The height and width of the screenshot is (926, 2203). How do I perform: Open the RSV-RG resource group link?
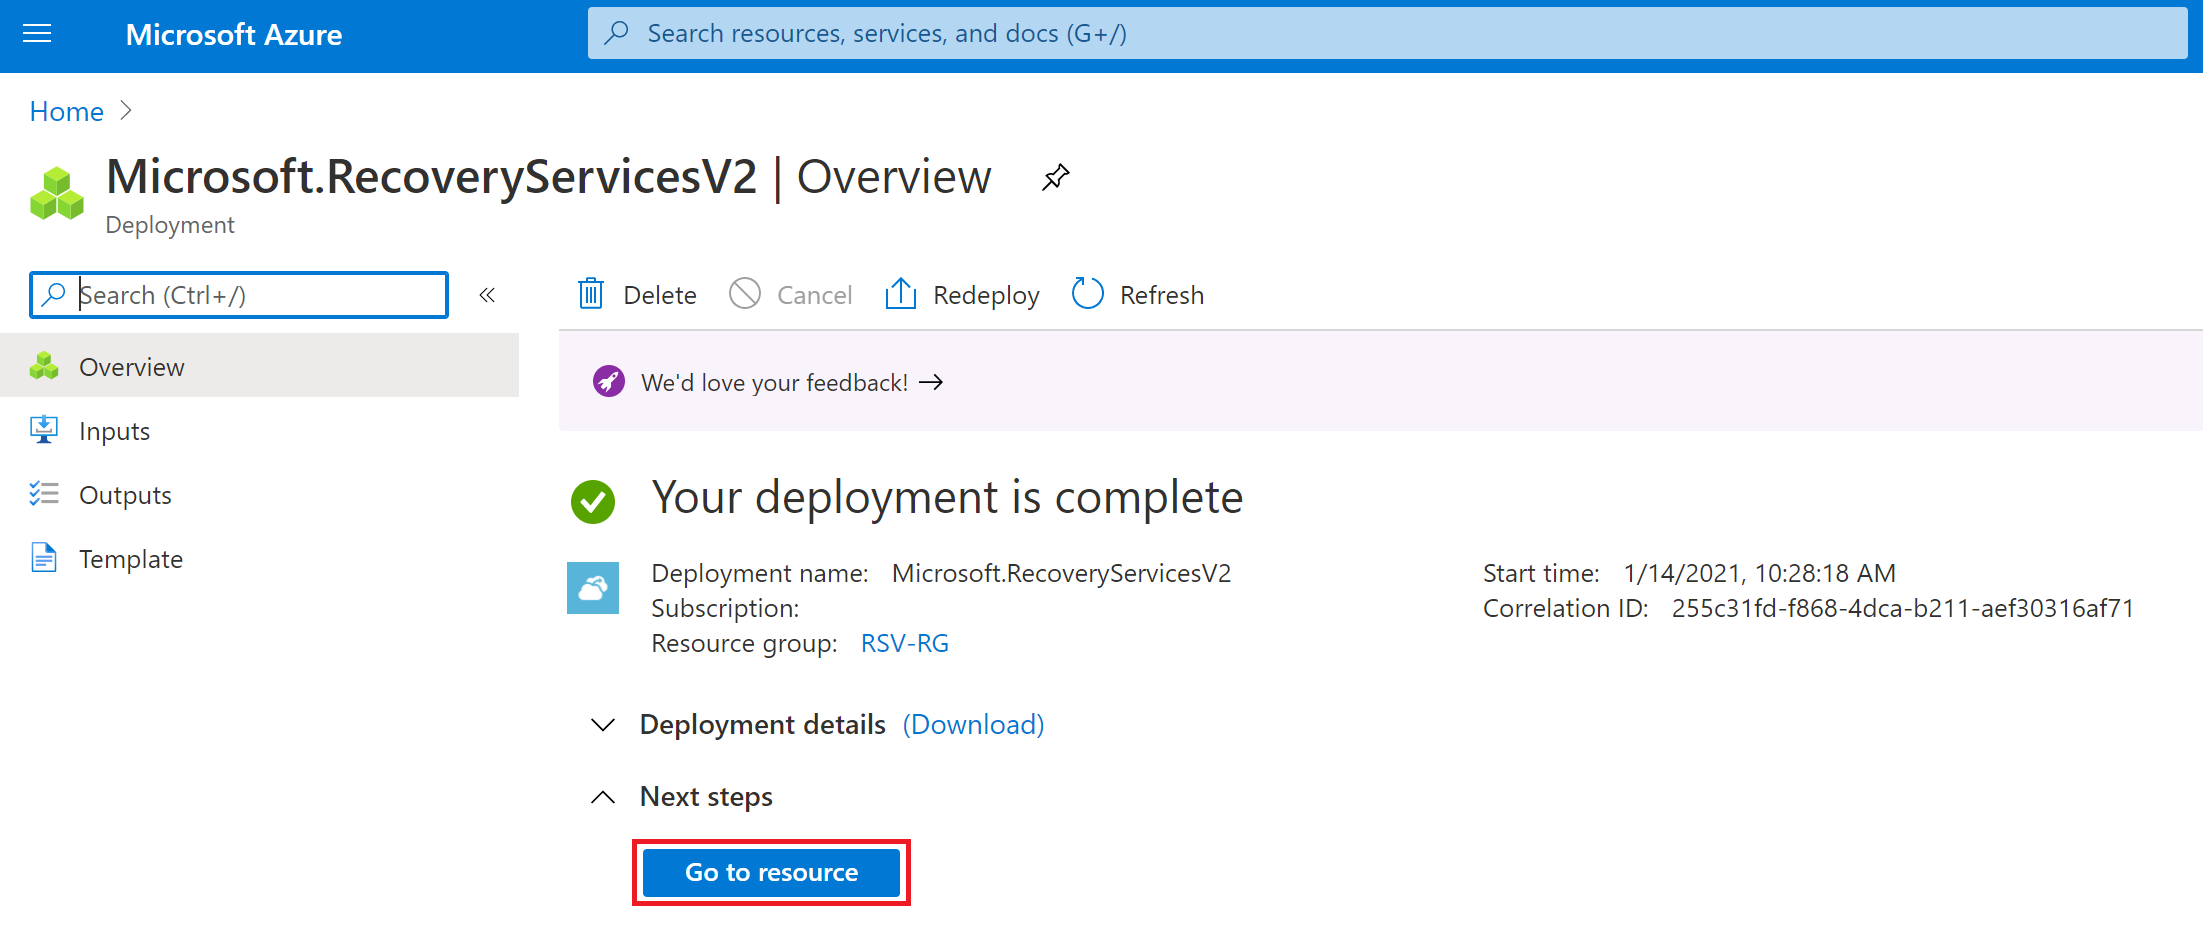click(x=904, y=643)
